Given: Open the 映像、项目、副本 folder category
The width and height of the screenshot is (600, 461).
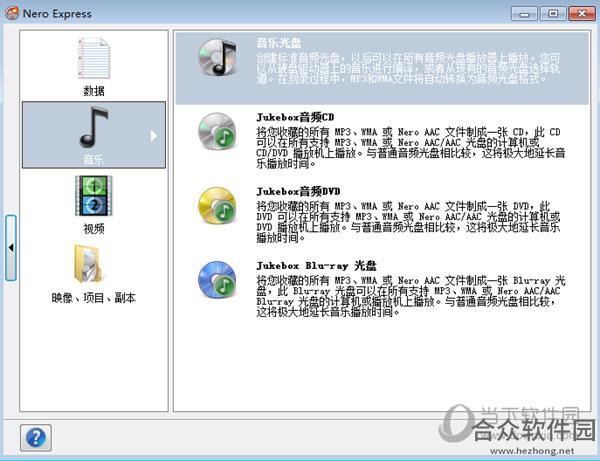Looking at the screenshot, I should click(89, 264).
